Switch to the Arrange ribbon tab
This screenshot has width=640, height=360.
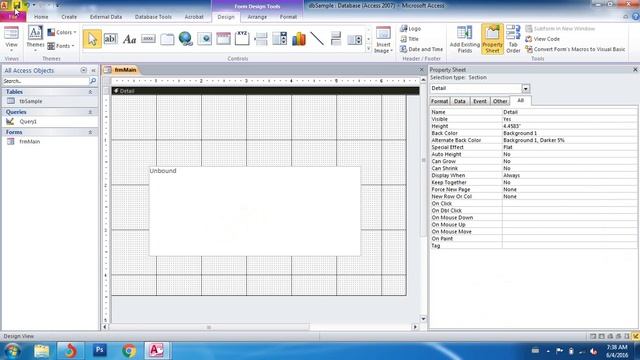pyautogui.click(x=257, y=17)
